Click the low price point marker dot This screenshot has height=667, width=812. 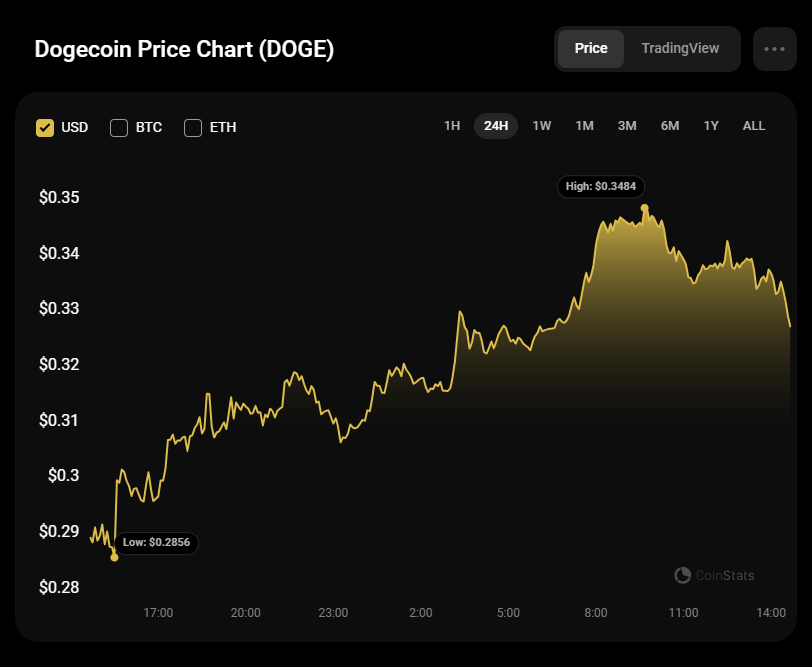point(114,558)
